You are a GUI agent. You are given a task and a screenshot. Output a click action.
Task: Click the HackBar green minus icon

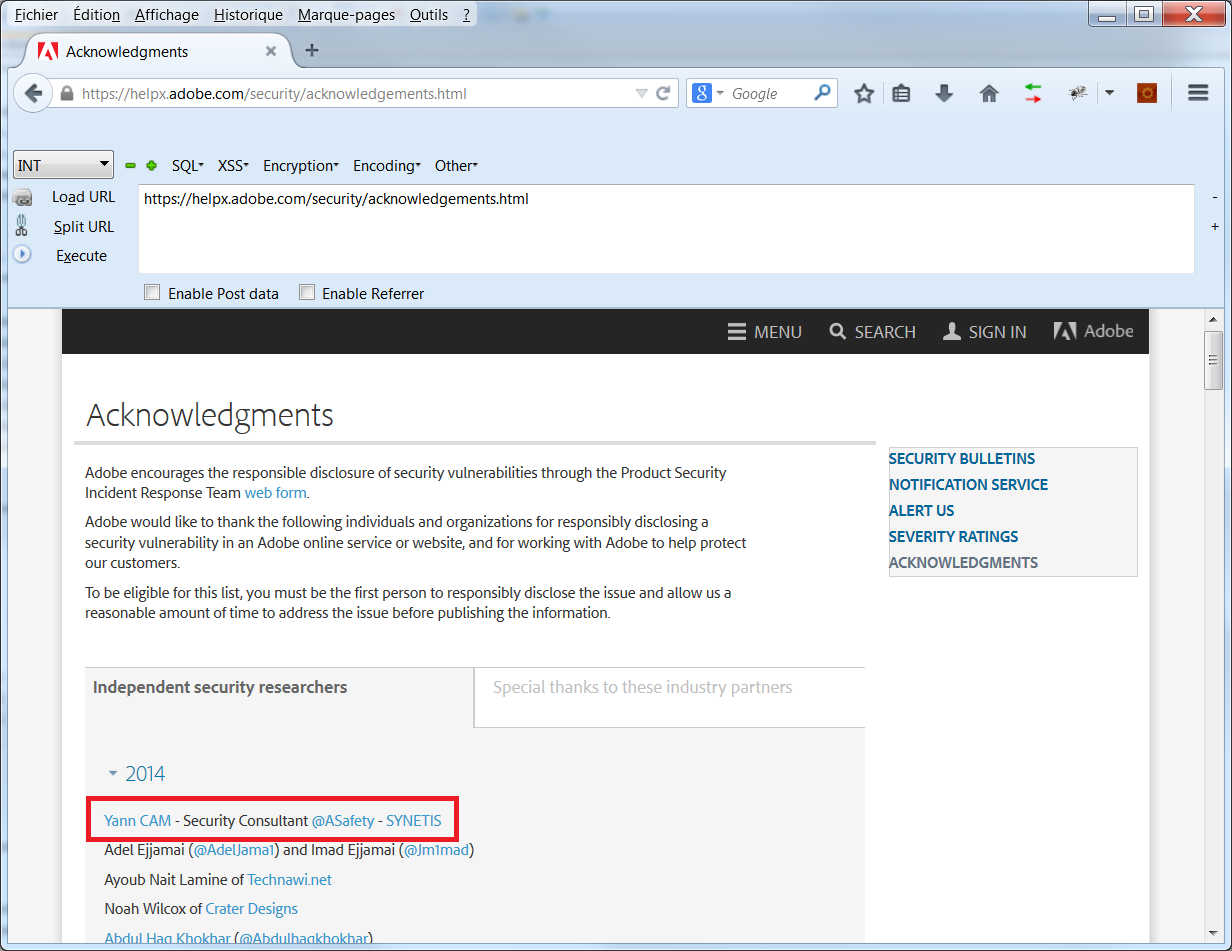click(x=130, y=166)
